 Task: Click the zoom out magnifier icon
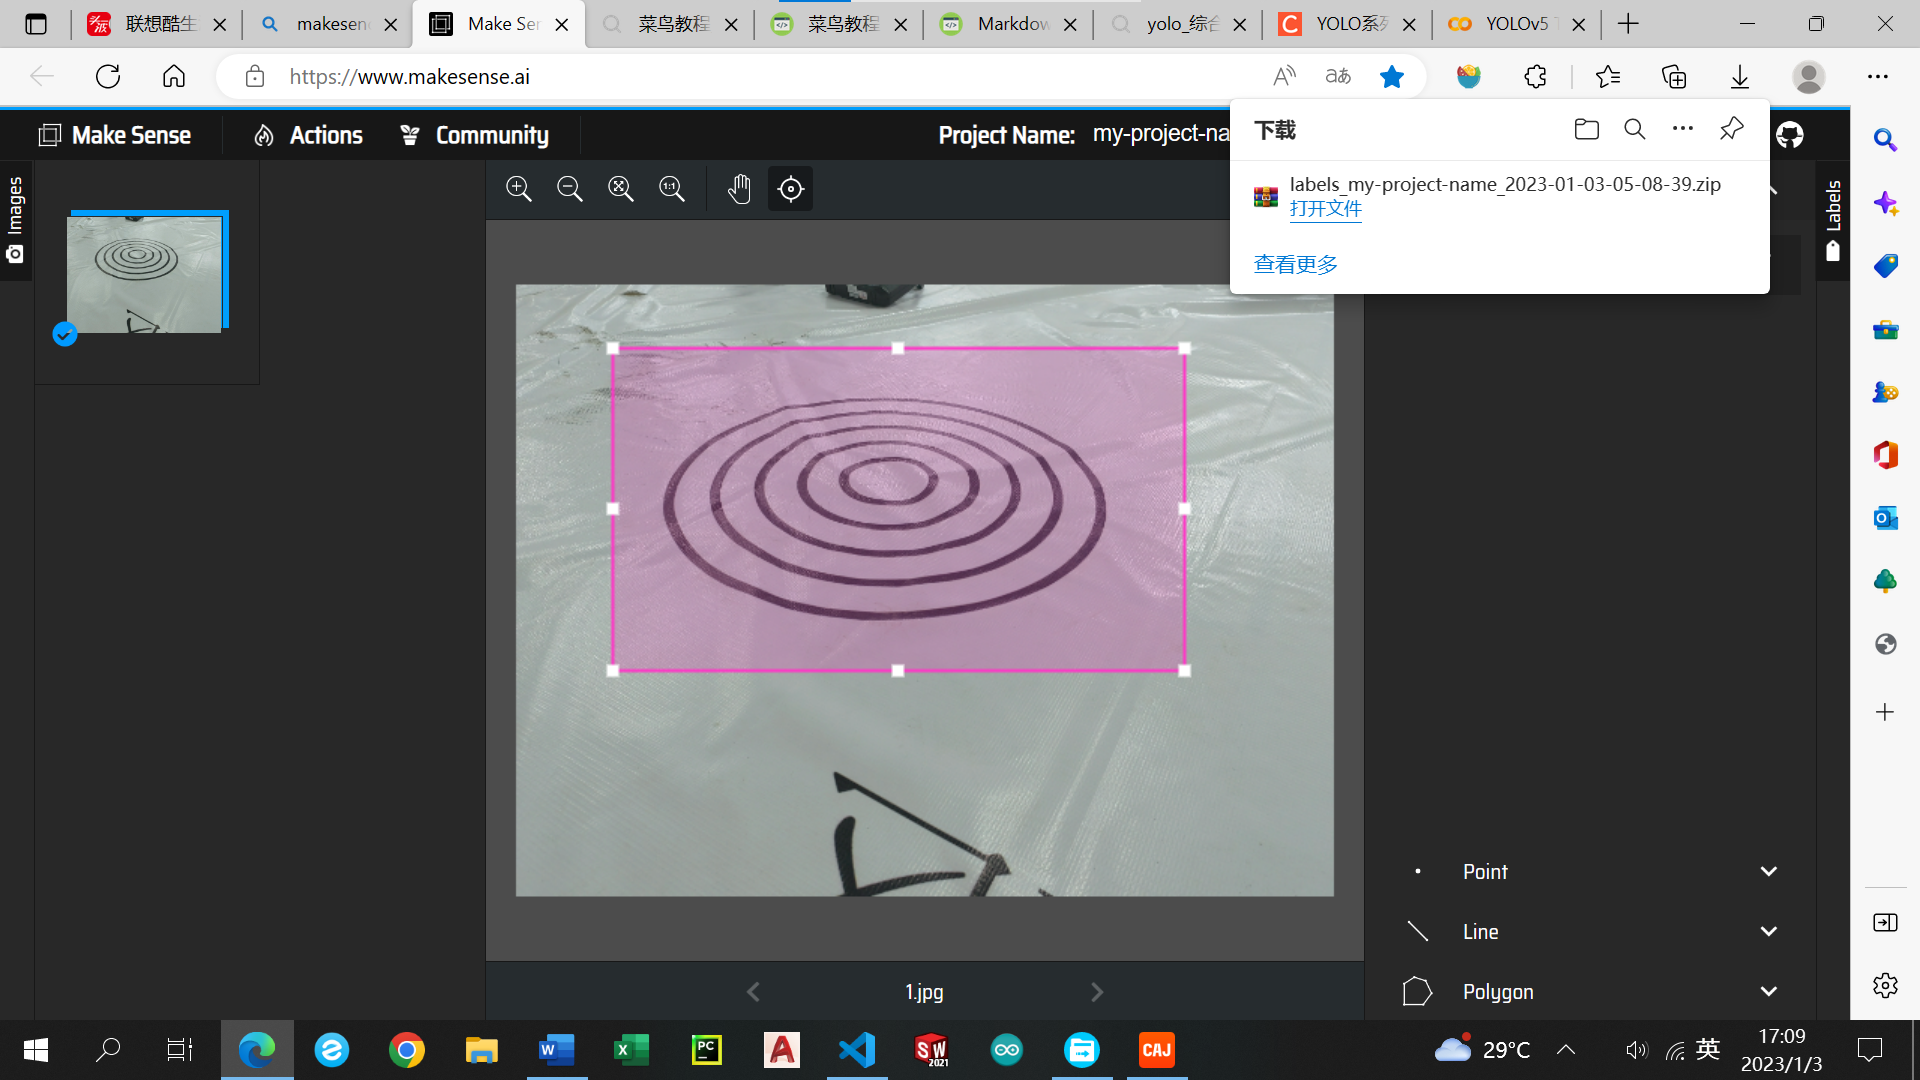[x=570, y=189]
